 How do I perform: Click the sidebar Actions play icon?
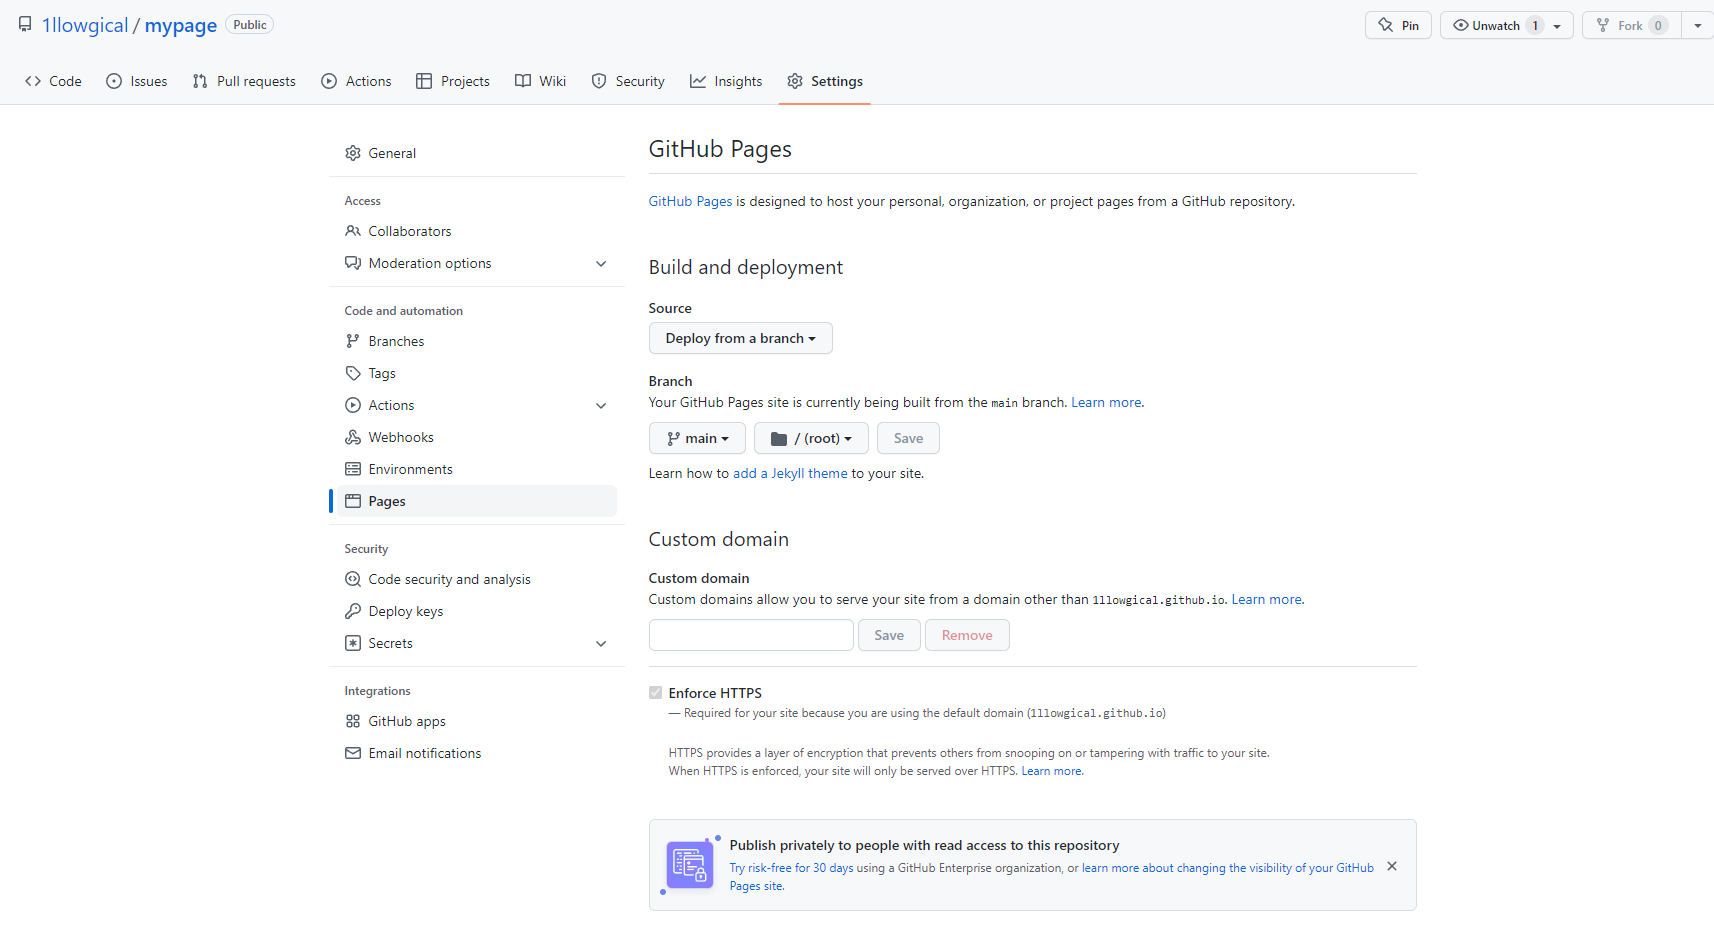353,405
